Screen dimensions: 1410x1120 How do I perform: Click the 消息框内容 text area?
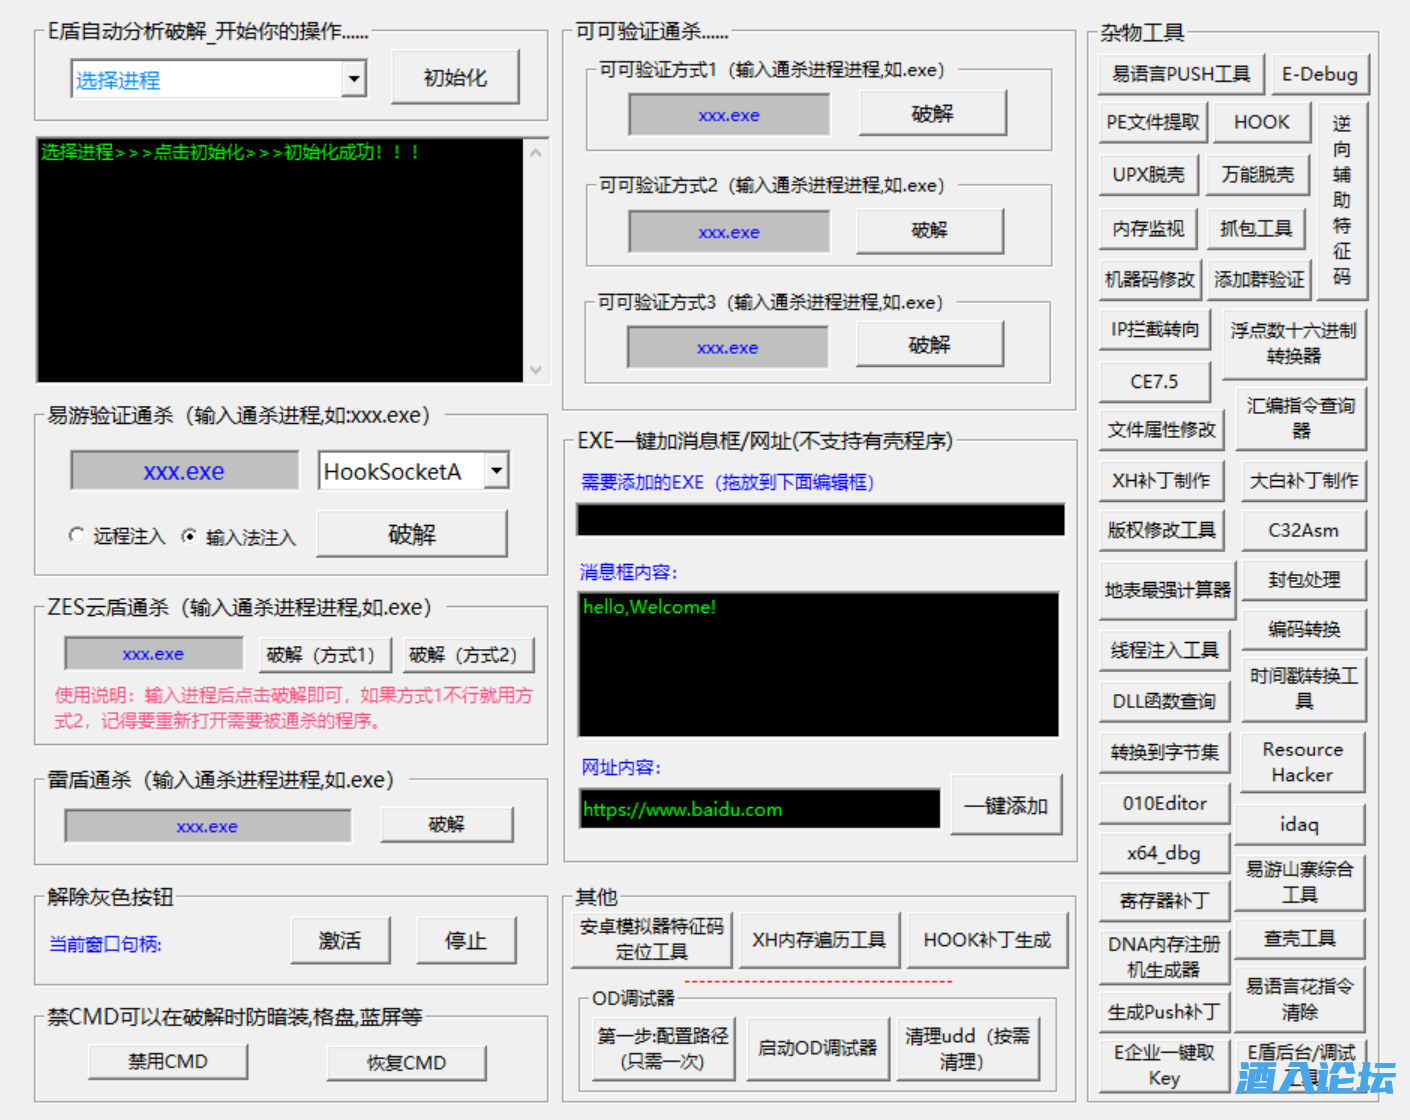[x=818, y=664]
